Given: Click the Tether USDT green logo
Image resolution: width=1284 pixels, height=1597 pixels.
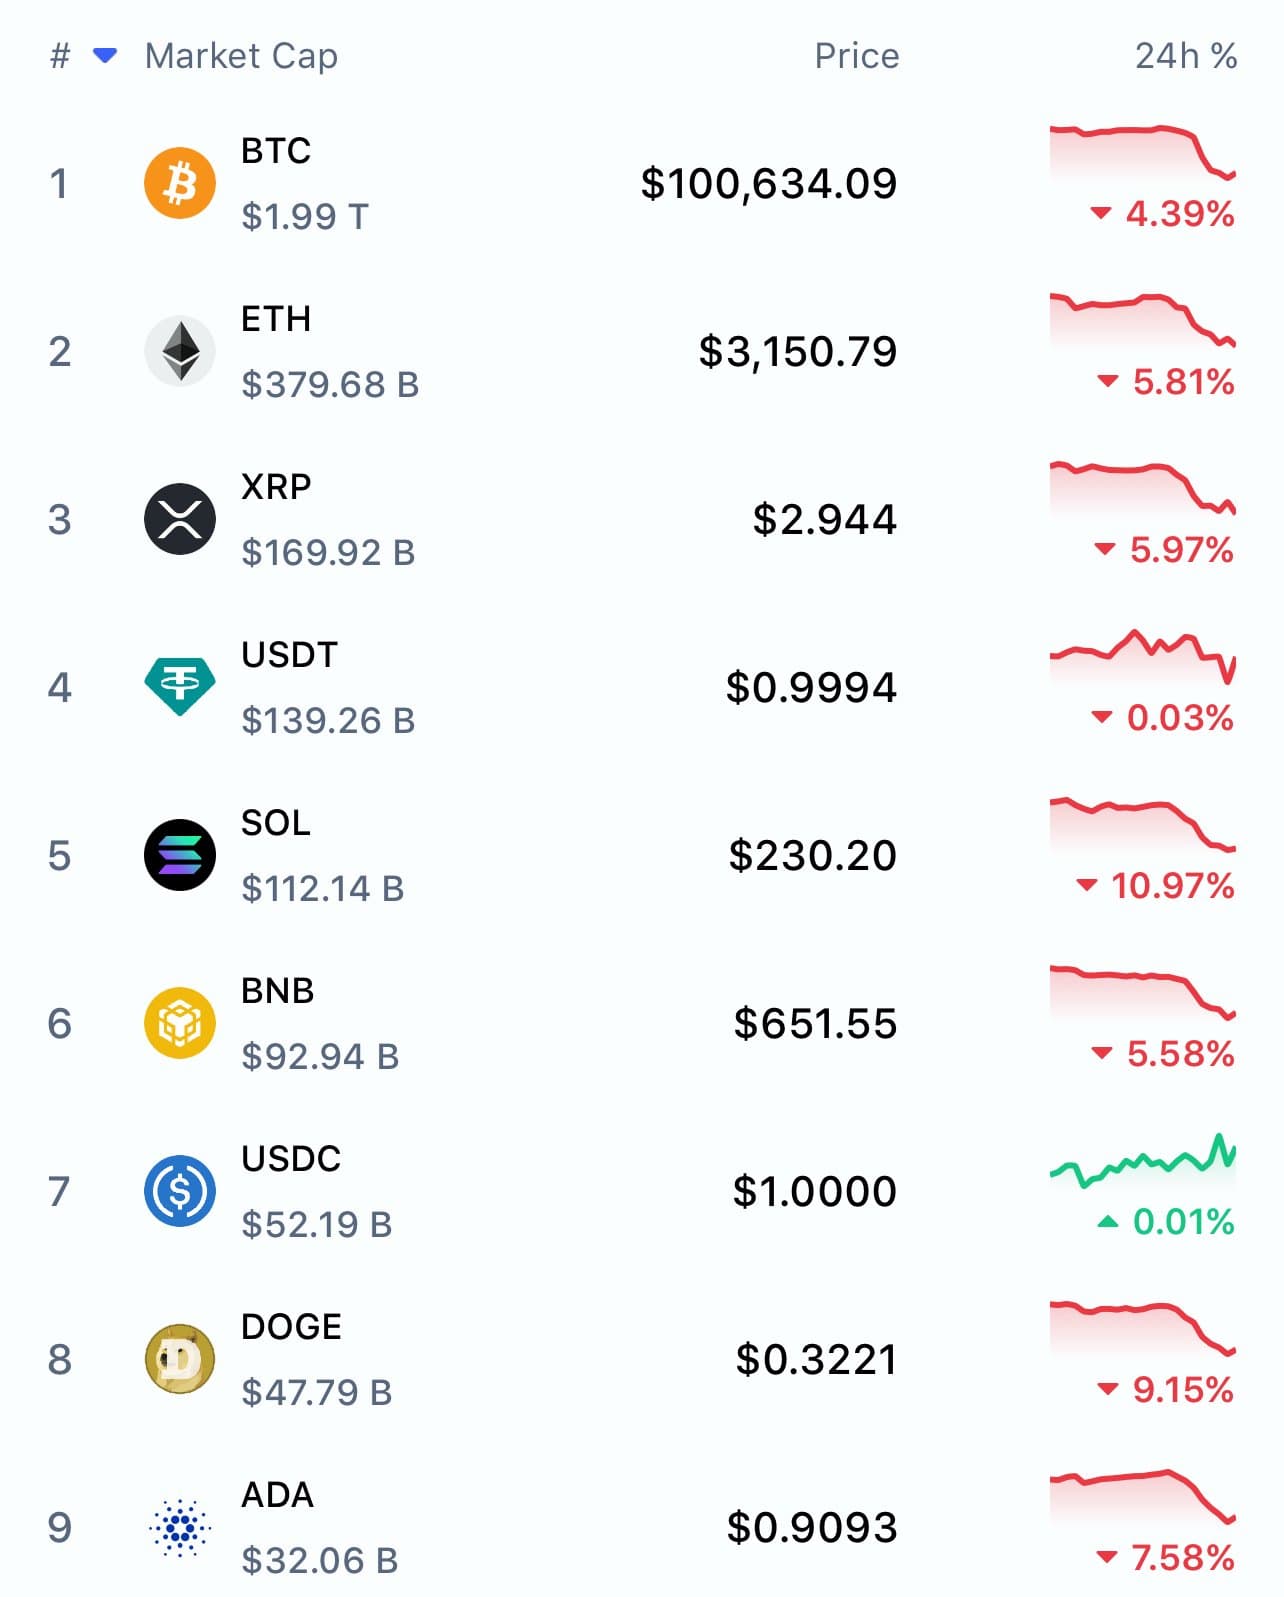Looking at the screenshot, I should 180,687.
